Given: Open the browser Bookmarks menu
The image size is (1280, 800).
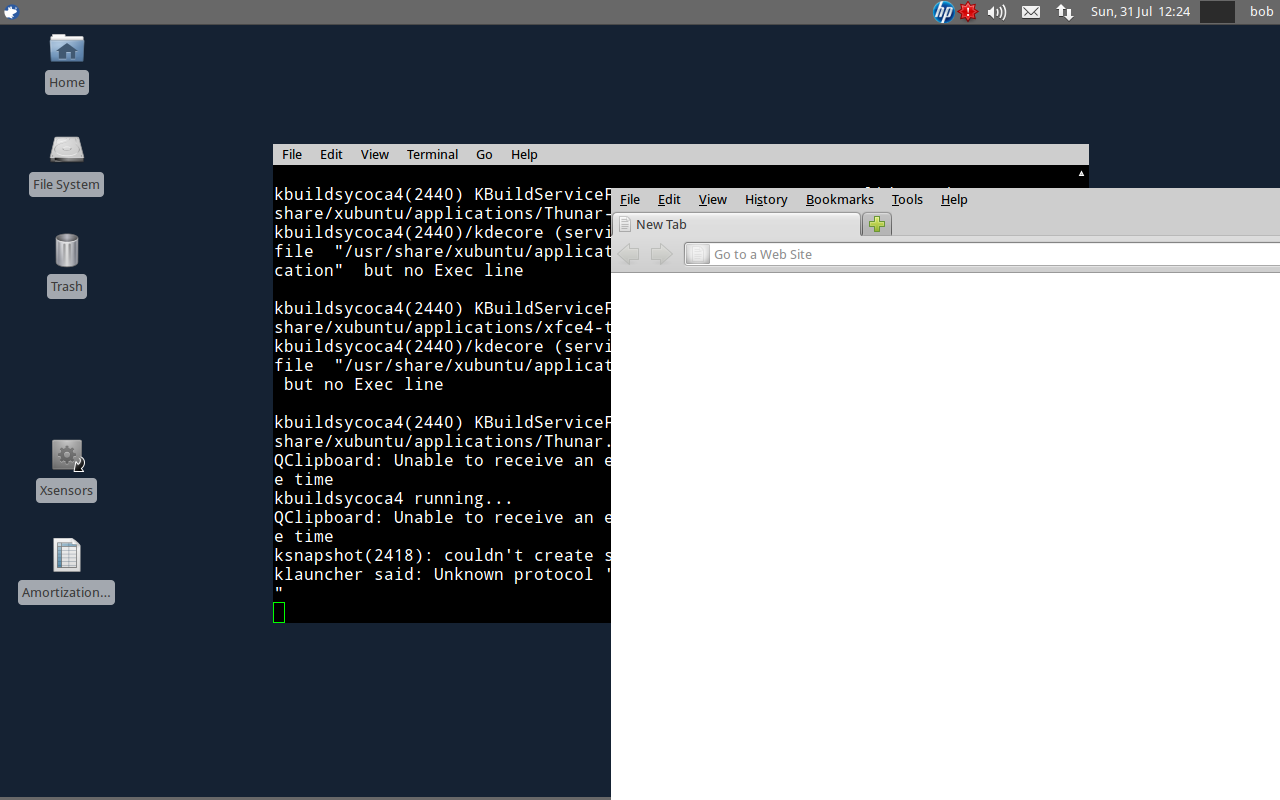Looking at the screenshot, I should [x=840, y=199].
